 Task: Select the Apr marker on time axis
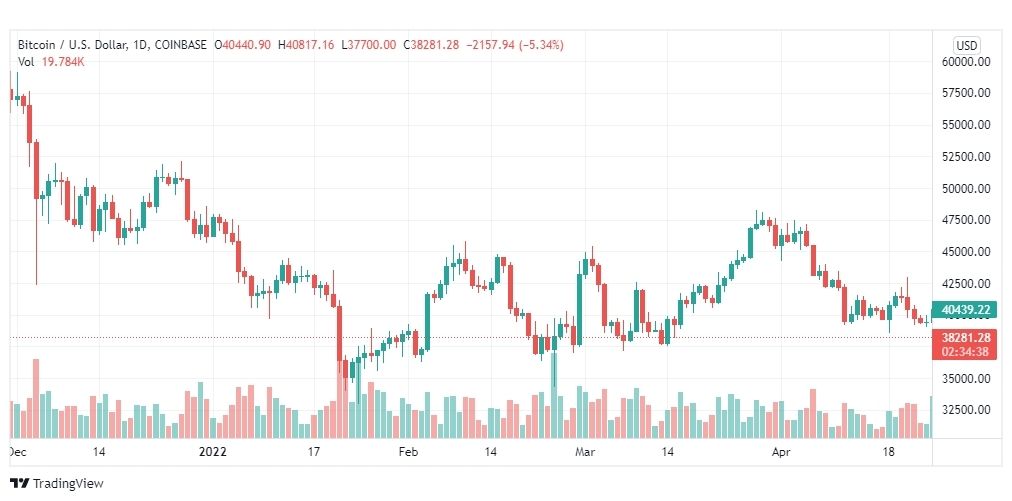(x=781, y=452)
